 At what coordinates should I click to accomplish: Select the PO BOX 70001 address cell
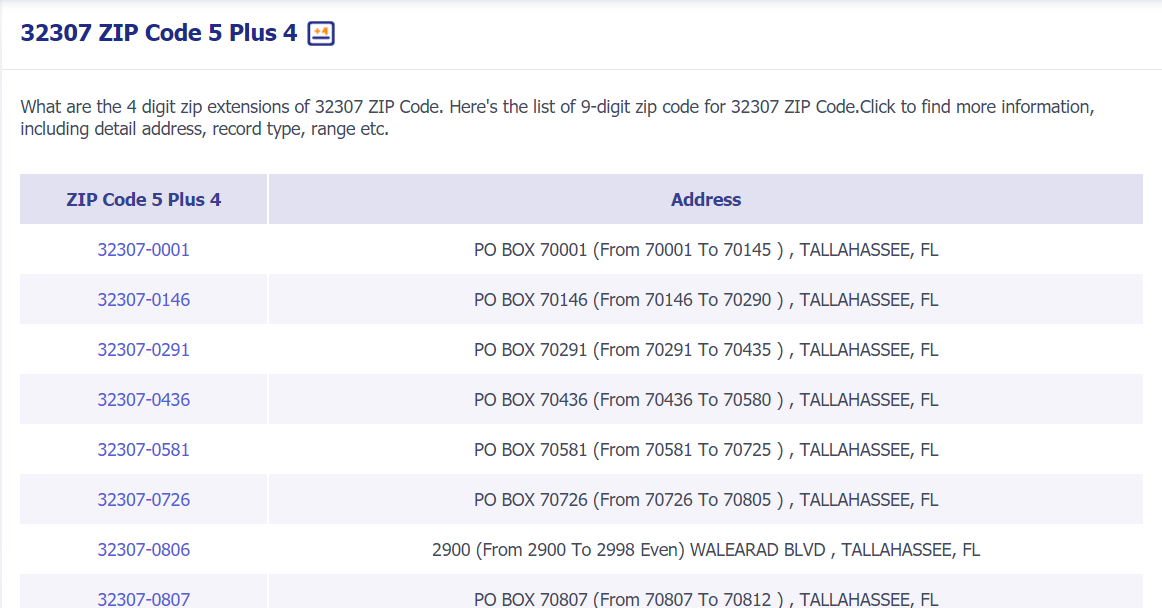705,250
